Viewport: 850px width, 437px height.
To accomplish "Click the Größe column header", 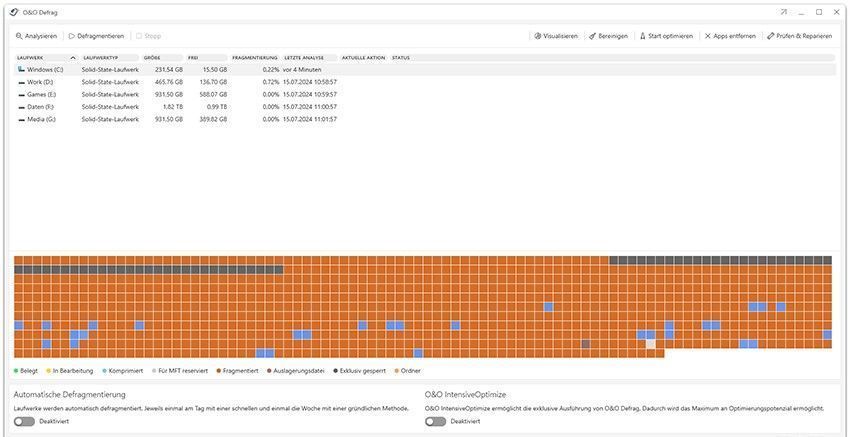I will tap(152, 58).
